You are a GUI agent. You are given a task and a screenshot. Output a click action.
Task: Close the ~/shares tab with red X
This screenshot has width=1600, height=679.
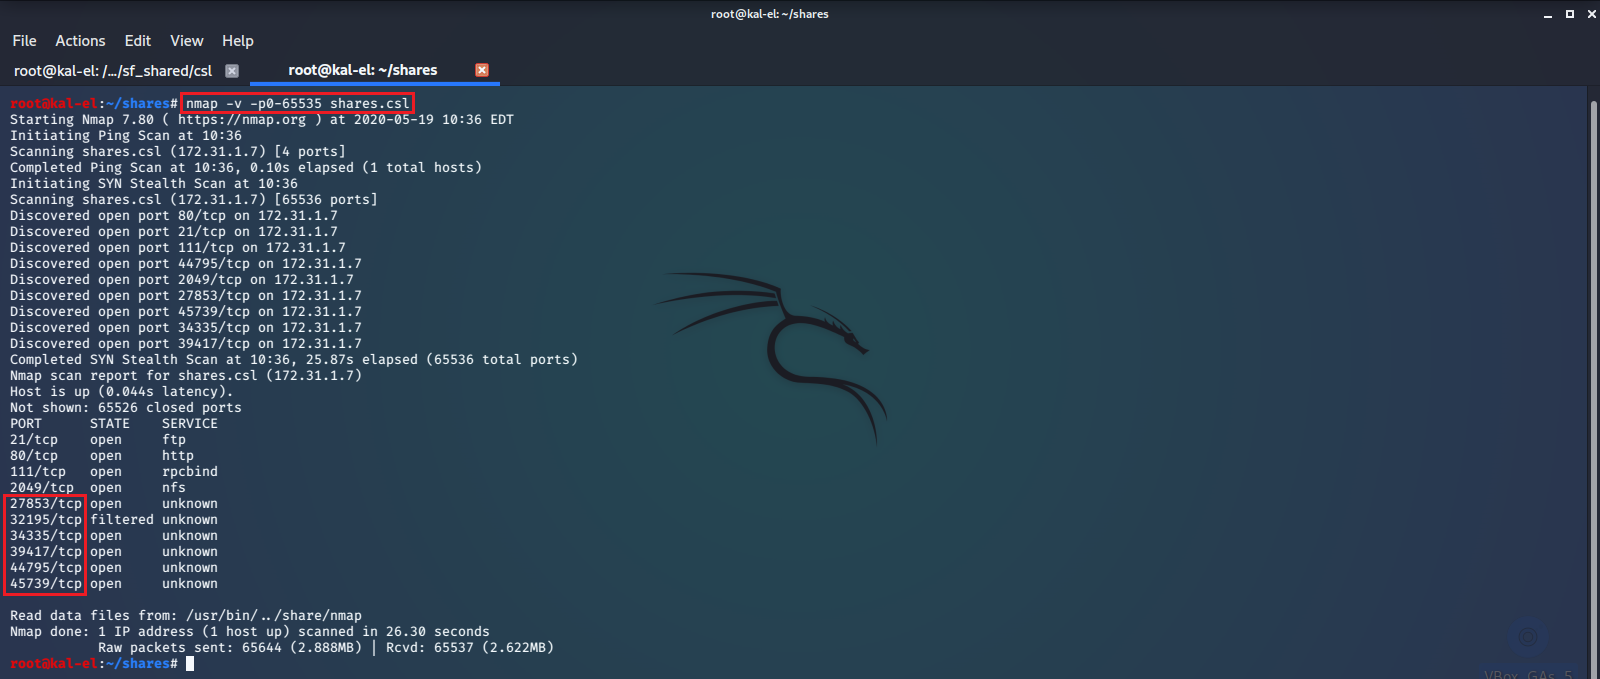(x=482, y=70)
